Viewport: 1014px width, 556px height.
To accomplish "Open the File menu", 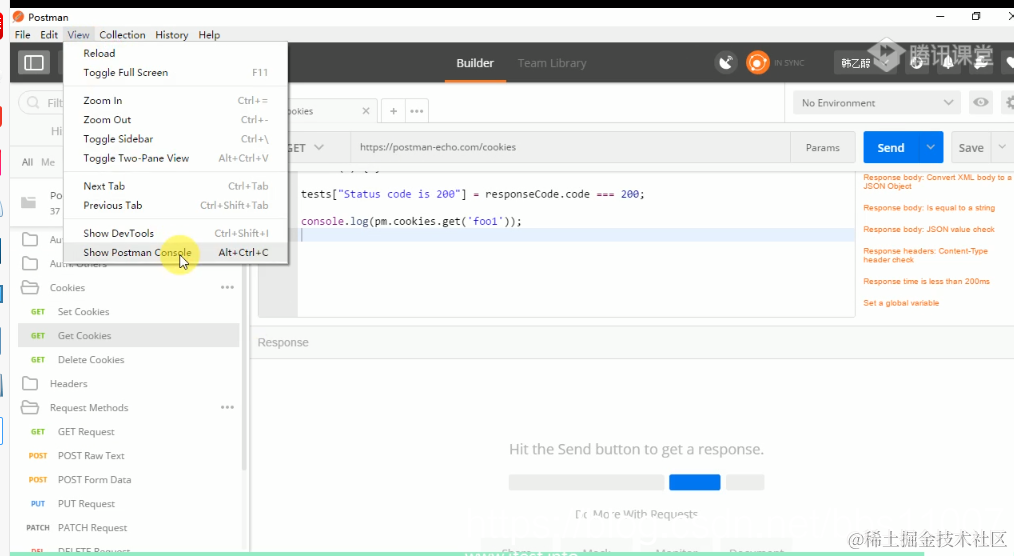I will (x=22, y=35).
